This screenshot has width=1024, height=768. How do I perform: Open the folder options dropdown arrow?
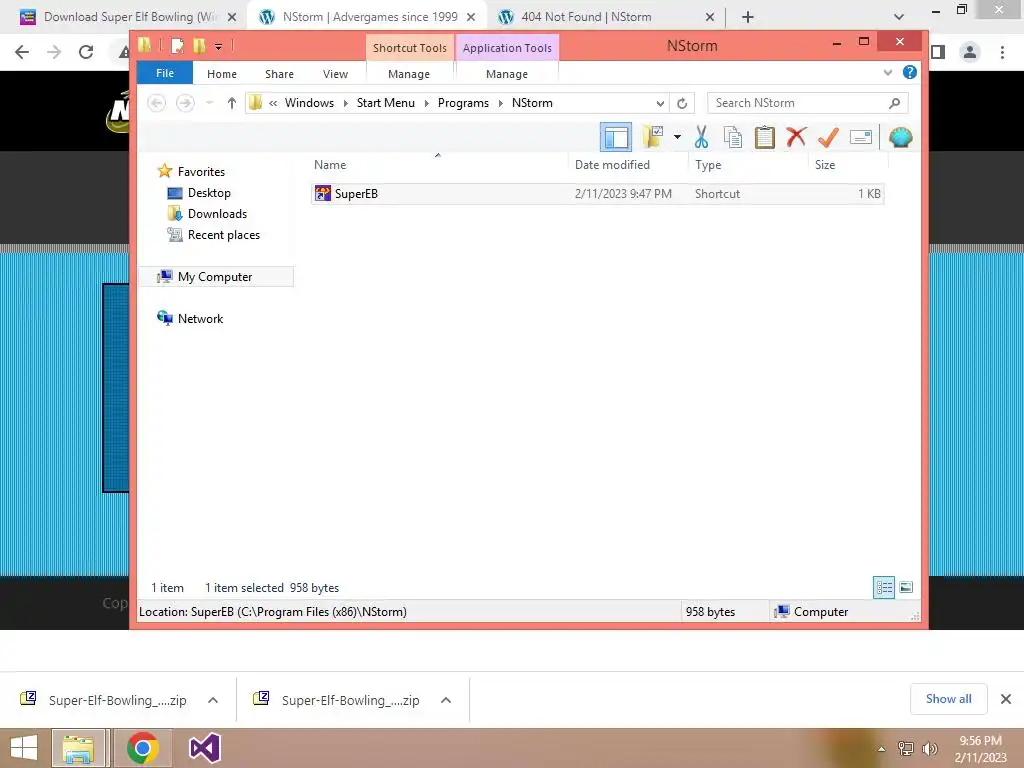click(x=677, y=137)
